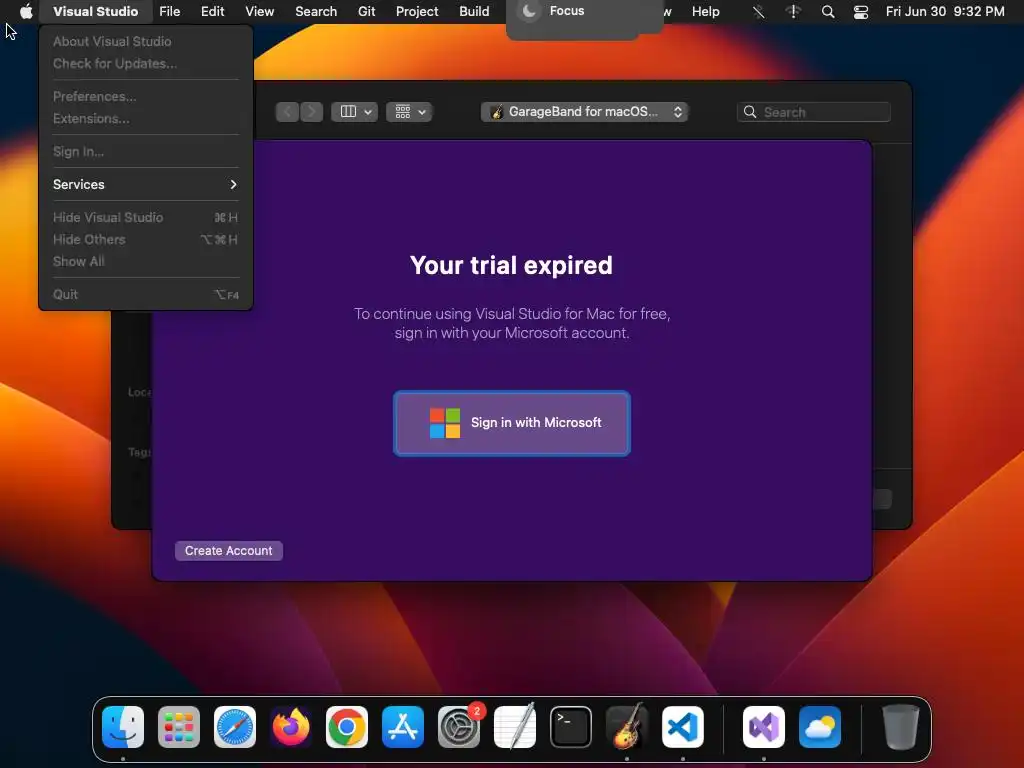
Task: Click the clock showing Fri Jun 30 9:32 PM
Action: [945, 12]
